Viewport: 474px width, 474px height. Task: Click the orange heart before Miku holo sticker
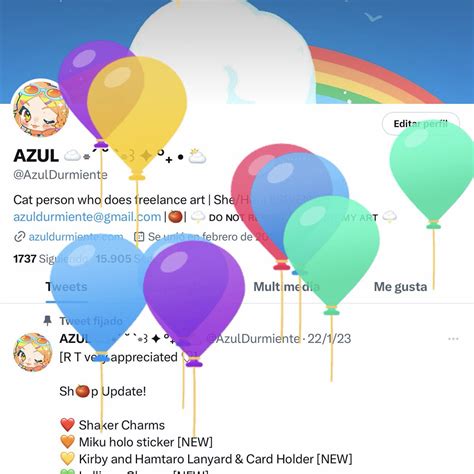tap(67, 442)
